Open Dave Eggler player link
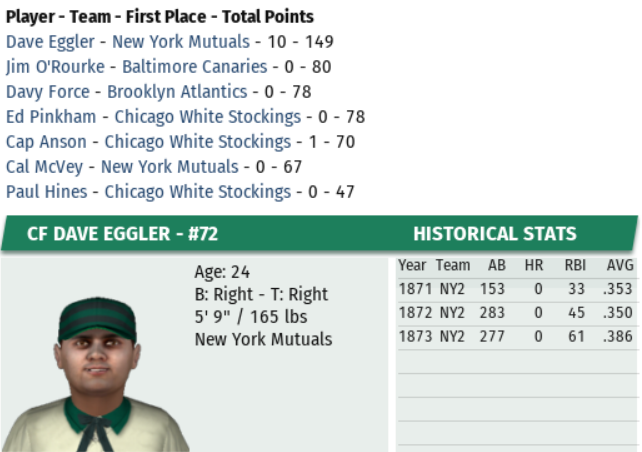Image resolution: width=642 pixels, height=452 pixels. tap(51, 42)
